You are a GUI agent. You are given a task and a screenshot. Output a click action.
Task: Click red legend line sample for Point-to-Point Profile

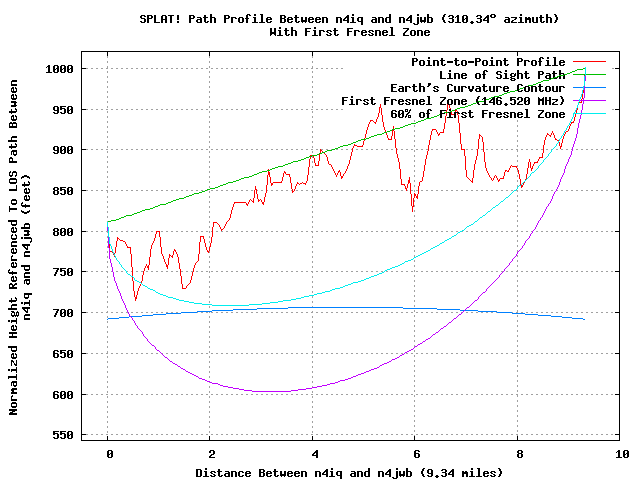(589, 62)
